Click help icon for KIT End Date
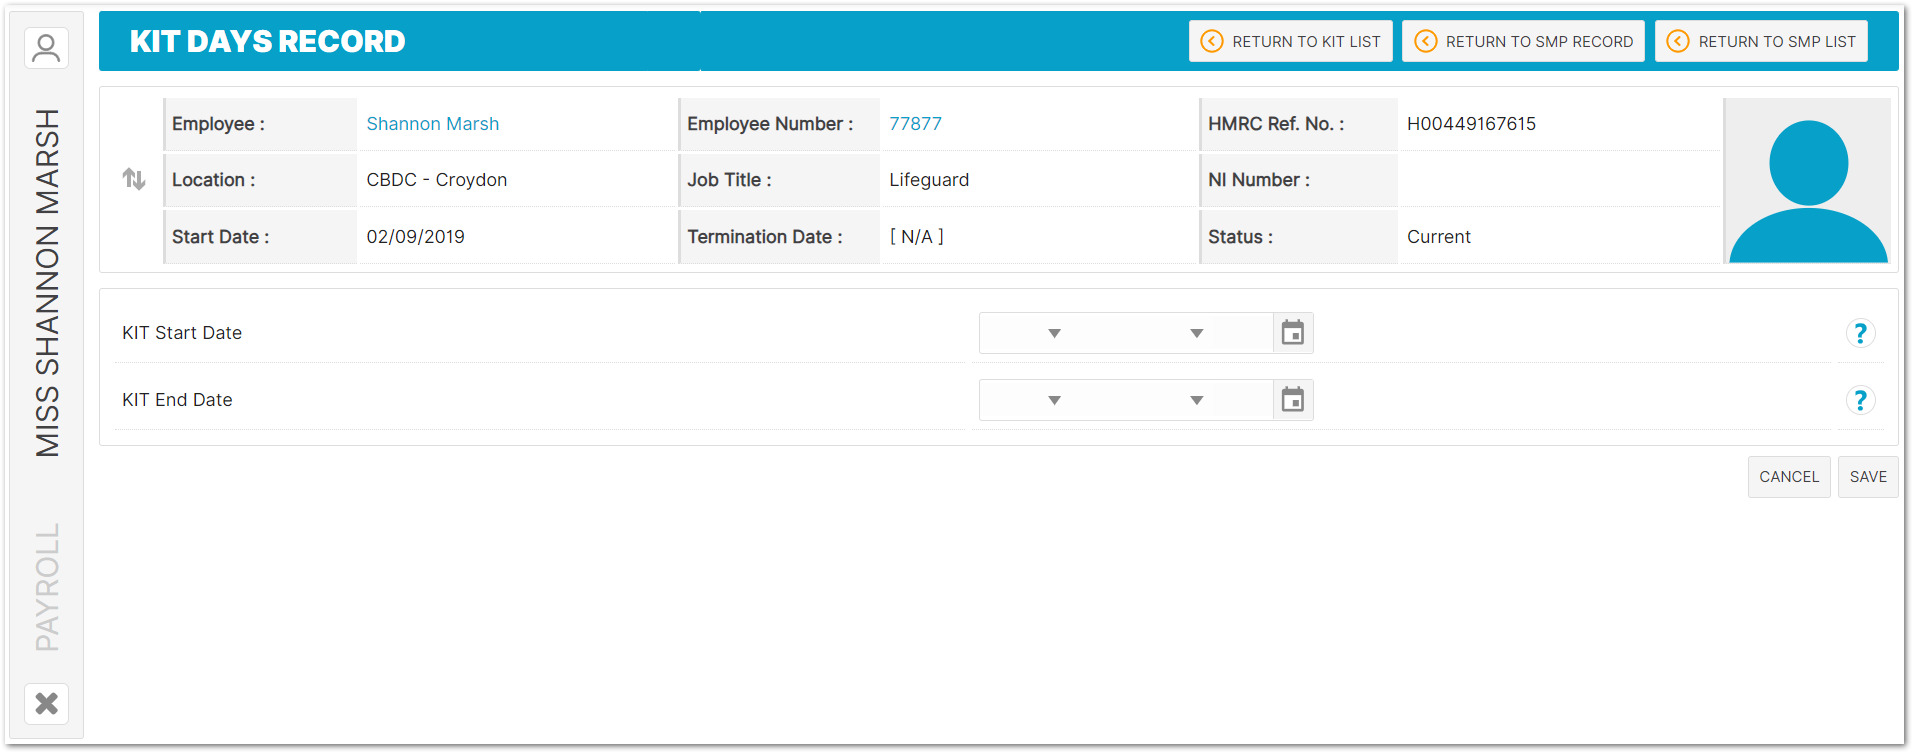Screen dimensions: 1913x753 coord(1859,400)
